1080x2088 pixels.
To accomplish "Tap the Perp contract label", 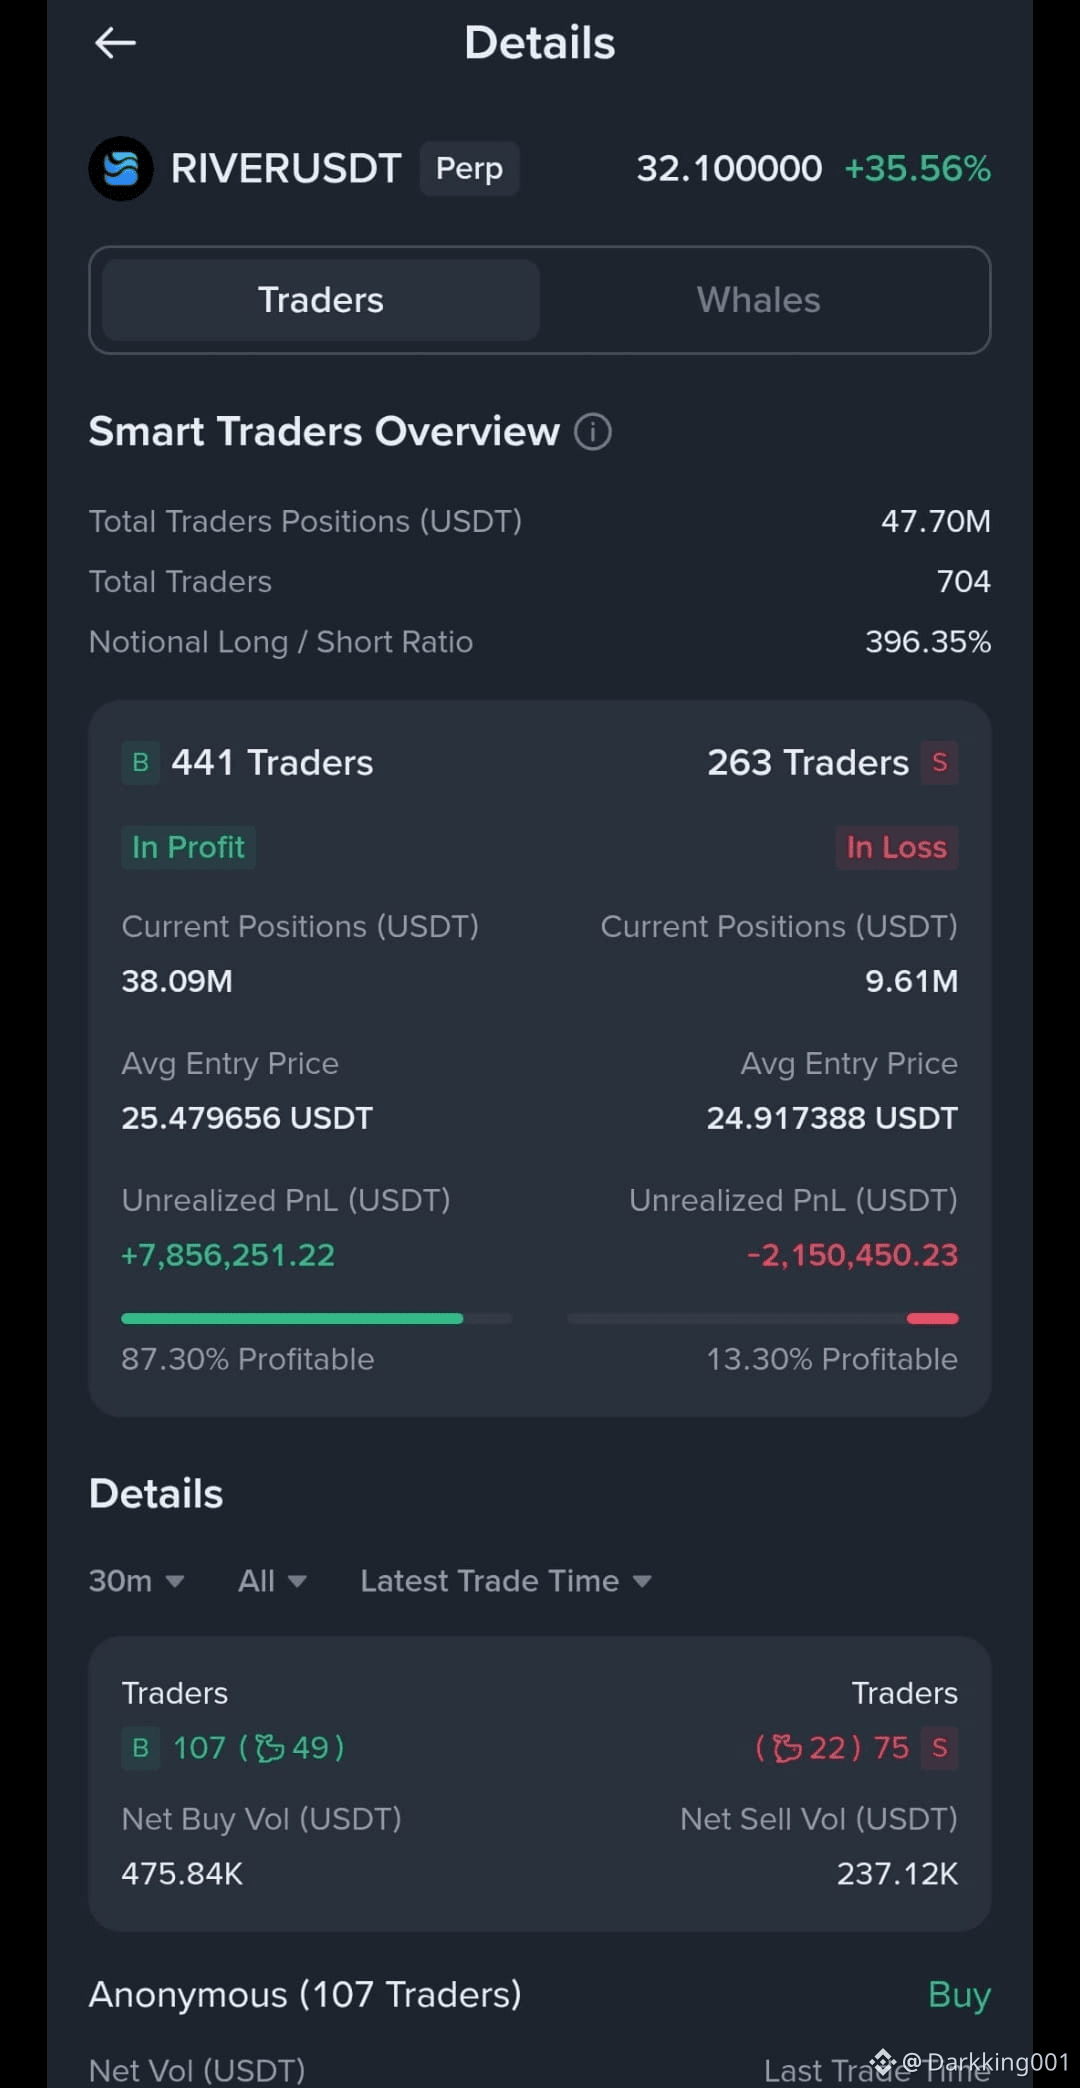I will [x=469, y=168].
